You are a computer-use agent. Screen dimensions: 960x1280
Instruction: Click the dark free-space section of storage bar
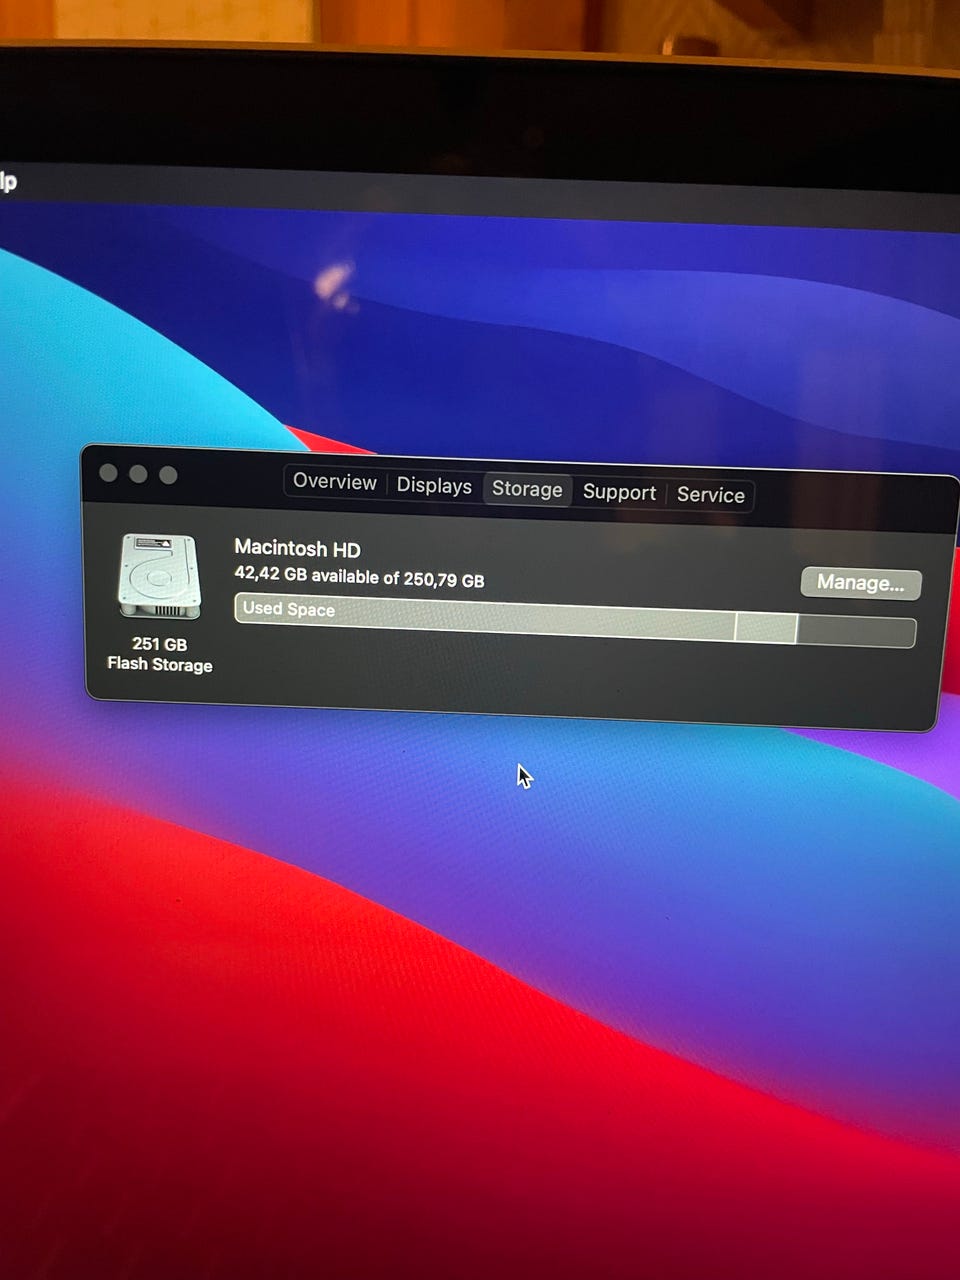856,632
